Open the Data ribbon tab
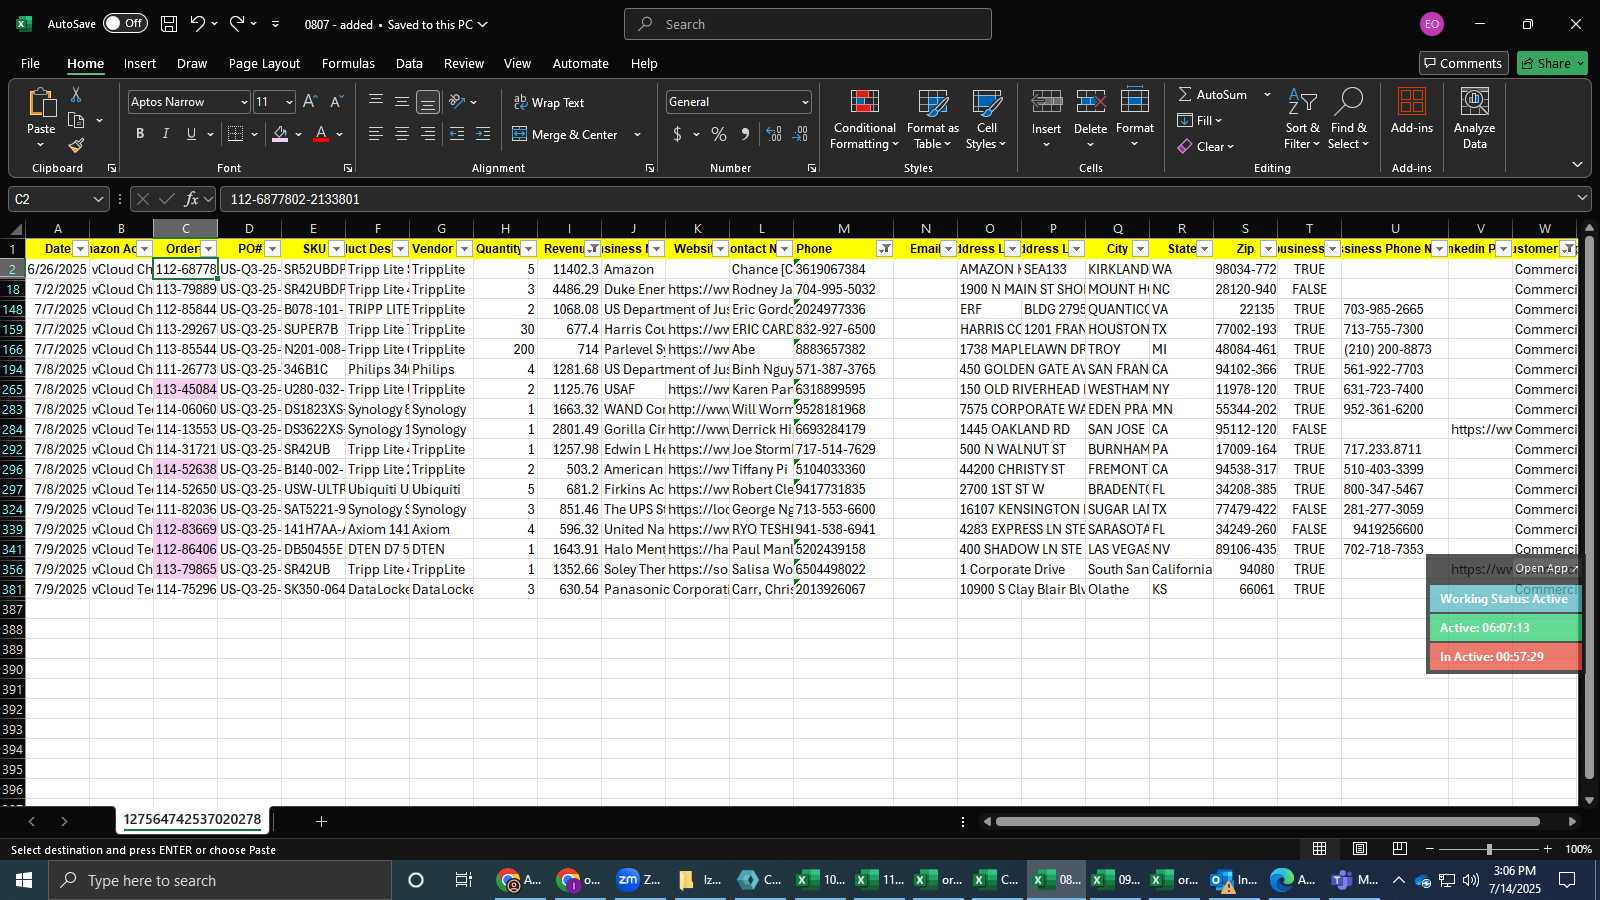This screenshot has height=900, width=1600. [x=409, y=63]
